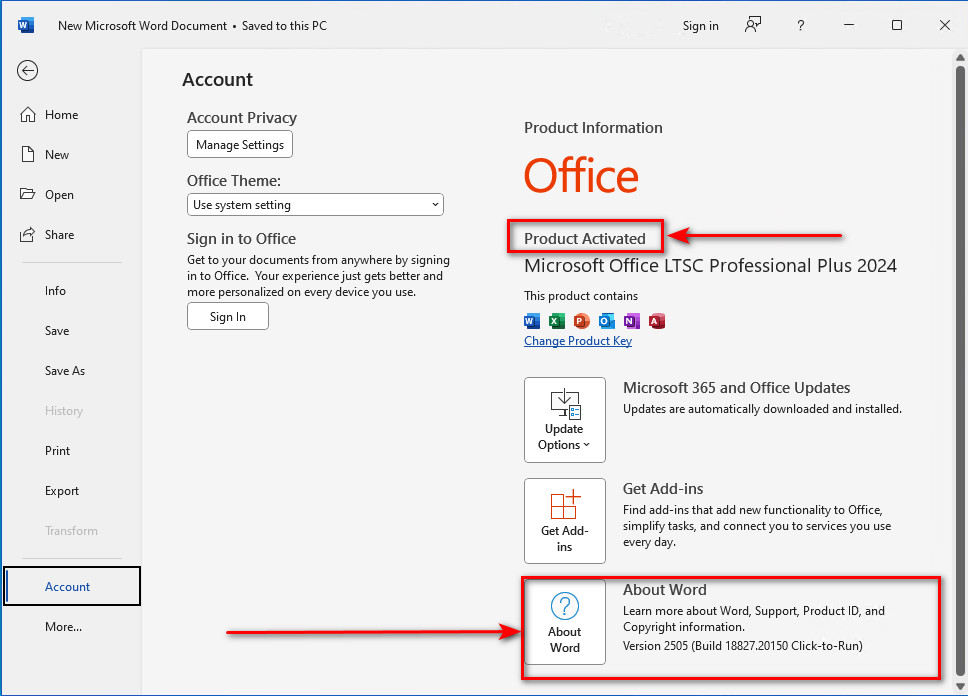Click the Sign In button under Sign in to Office
Screen dimensions: 968x696
[x=228, y=316]
